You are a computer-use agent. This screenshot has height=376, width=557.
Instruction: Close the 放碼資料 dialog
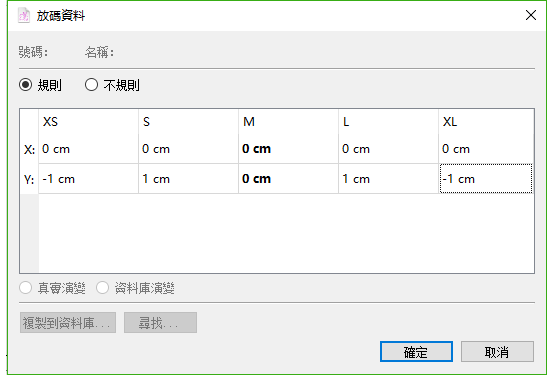(x=531, y=15)
